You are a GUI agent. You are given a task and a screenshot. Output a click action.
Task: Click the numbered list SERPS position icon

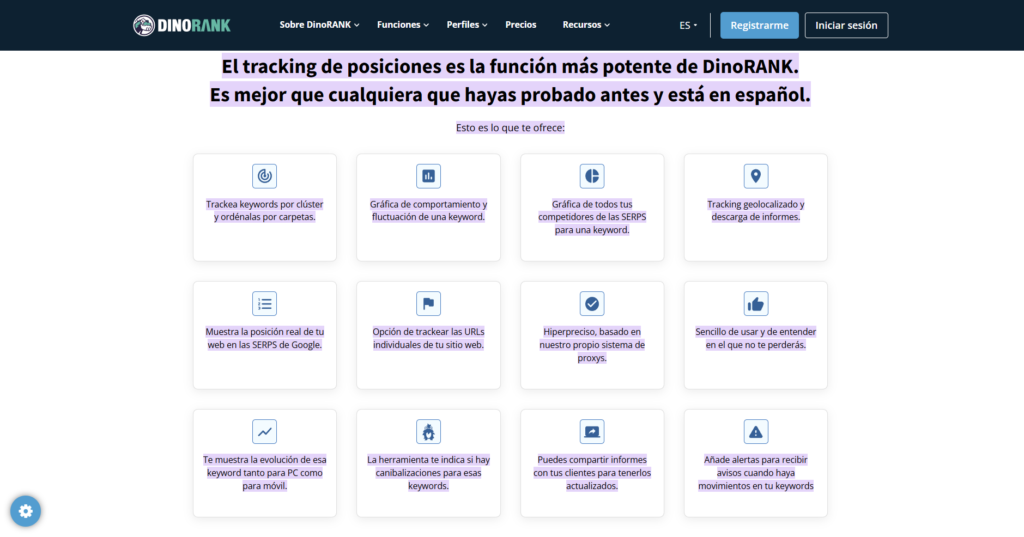tap(264, 304)
